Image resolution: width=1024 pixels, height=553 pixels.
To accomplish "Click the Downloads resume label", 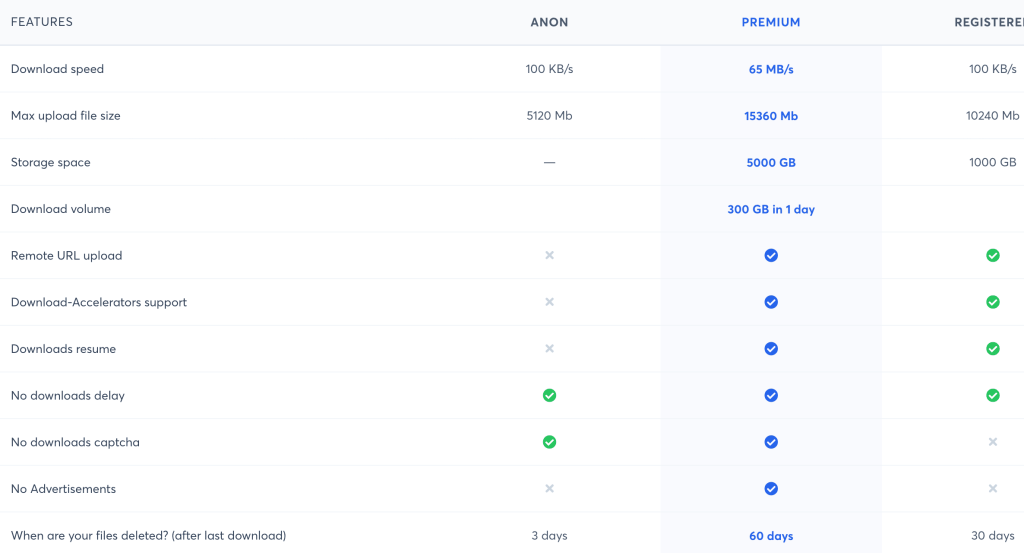I will tap(63, 349).
